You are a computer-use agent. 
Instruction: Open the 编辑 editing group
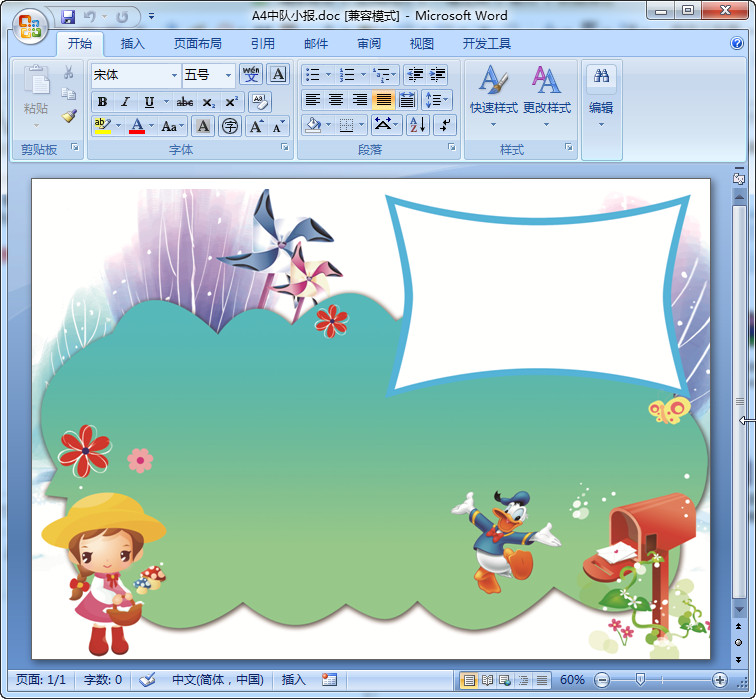point(601,96)
